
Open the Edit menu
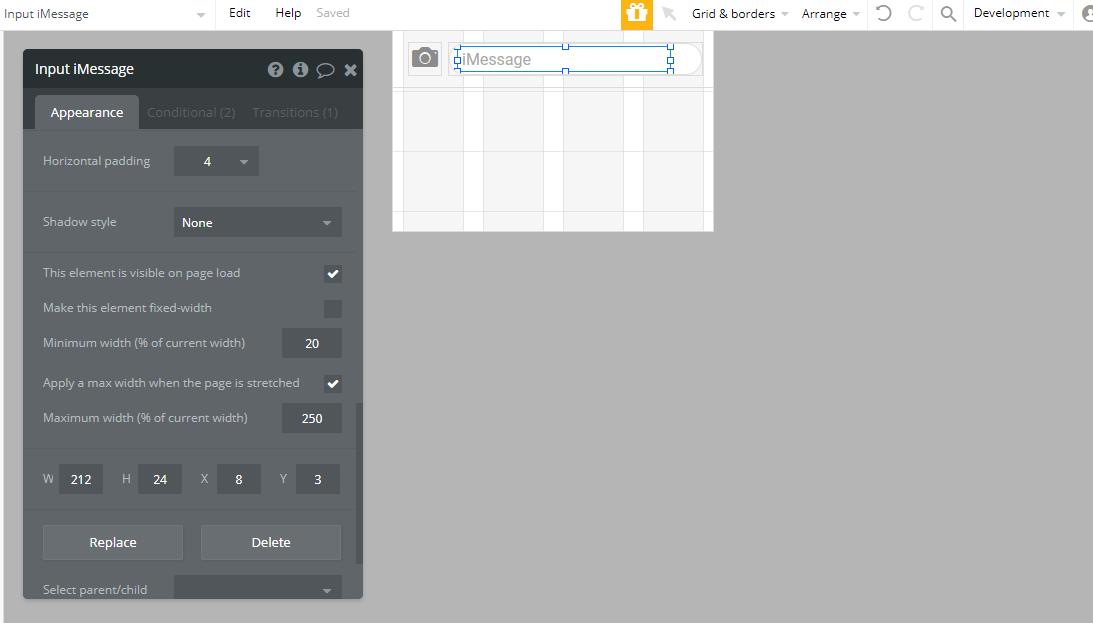click(x=239, y=13)
